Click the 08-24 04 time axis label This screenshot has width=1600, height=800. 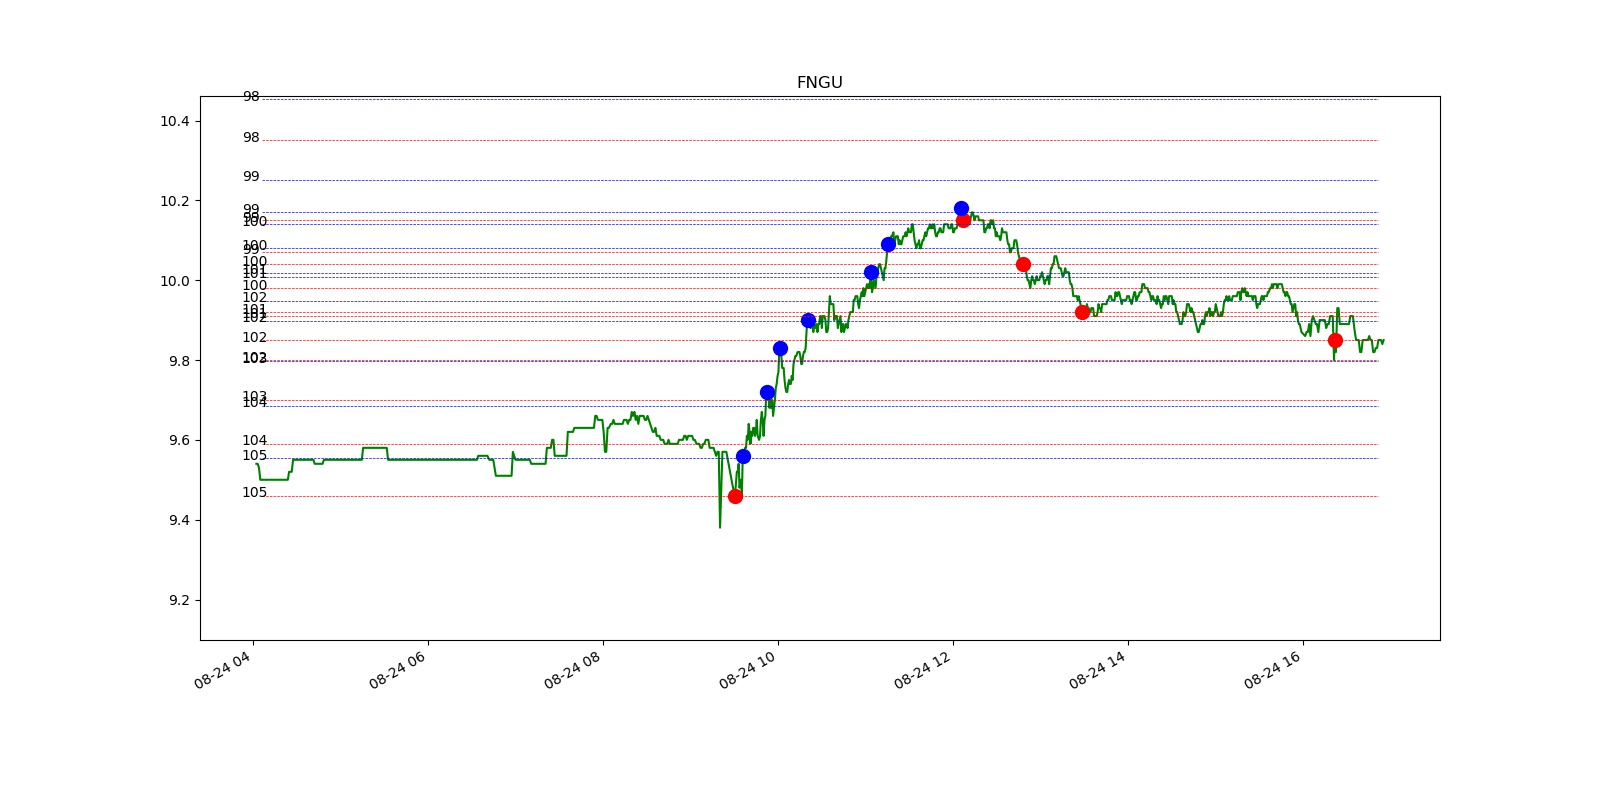pyautogui.click(x=223, y=669)
